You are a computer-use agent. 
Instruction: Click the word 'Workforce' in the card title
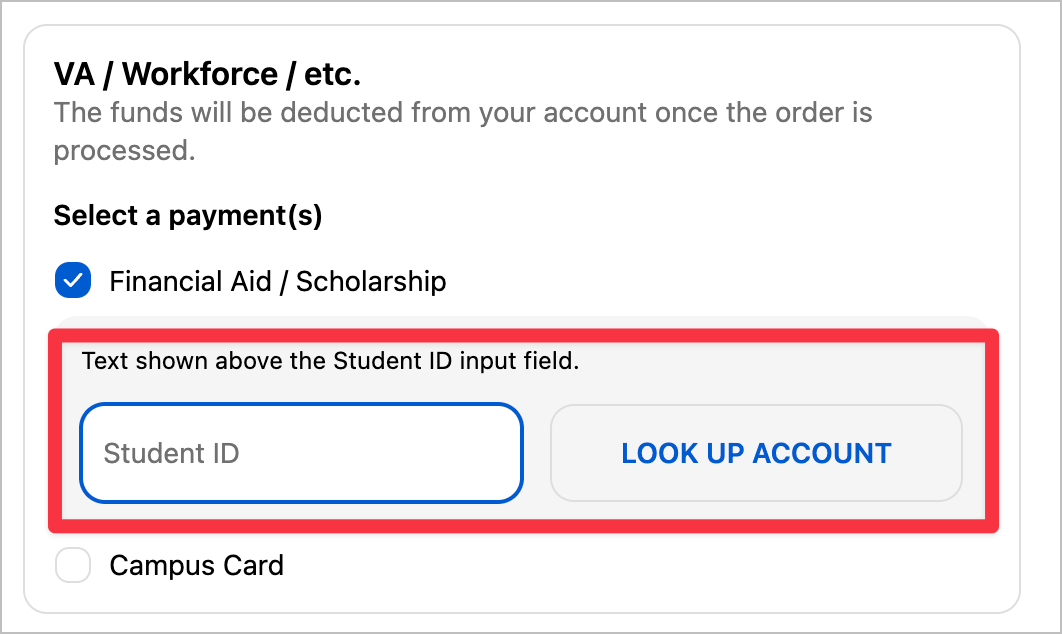(200, 74)
